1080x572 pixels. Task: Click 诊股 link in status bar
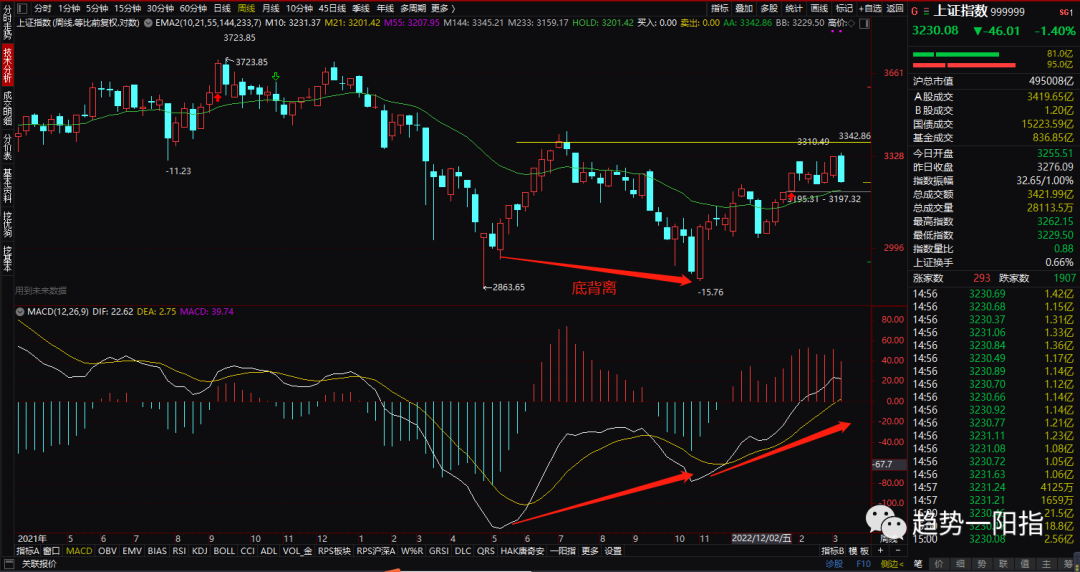tap(834, 564)
